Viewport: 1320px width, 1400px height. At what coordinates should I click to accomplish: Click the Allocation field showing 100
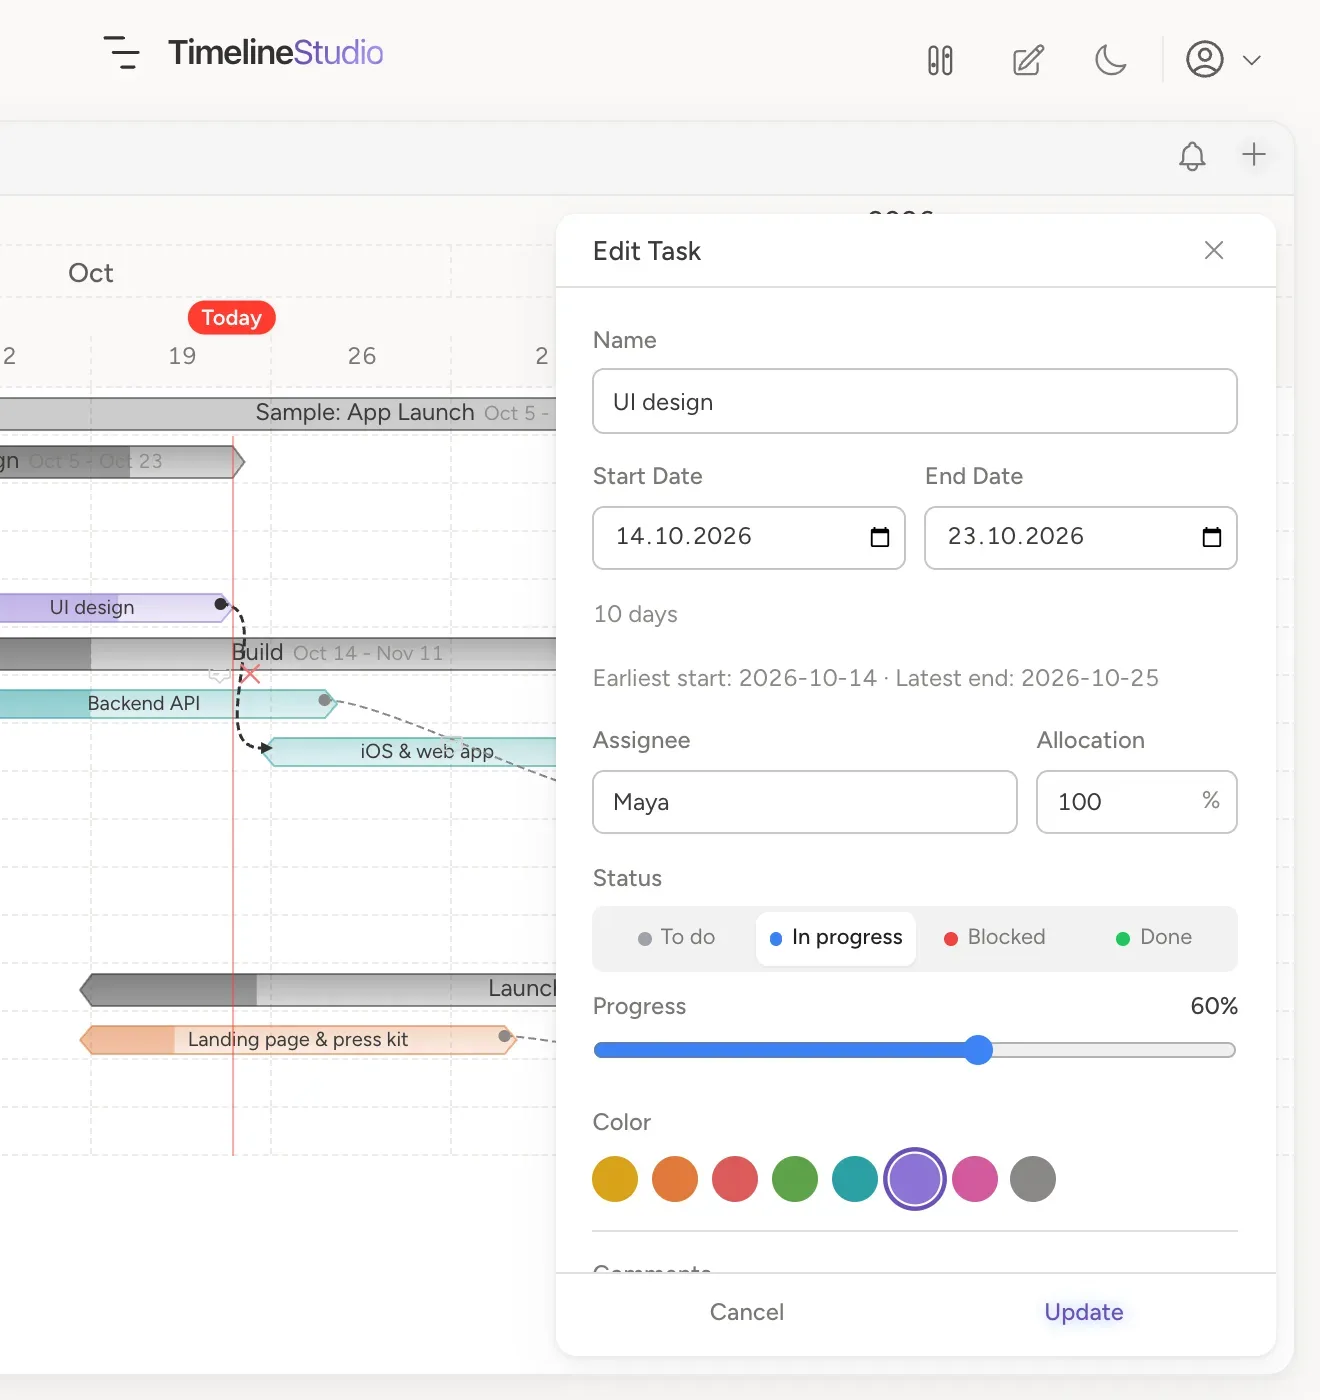click(x=1137, y=802)
